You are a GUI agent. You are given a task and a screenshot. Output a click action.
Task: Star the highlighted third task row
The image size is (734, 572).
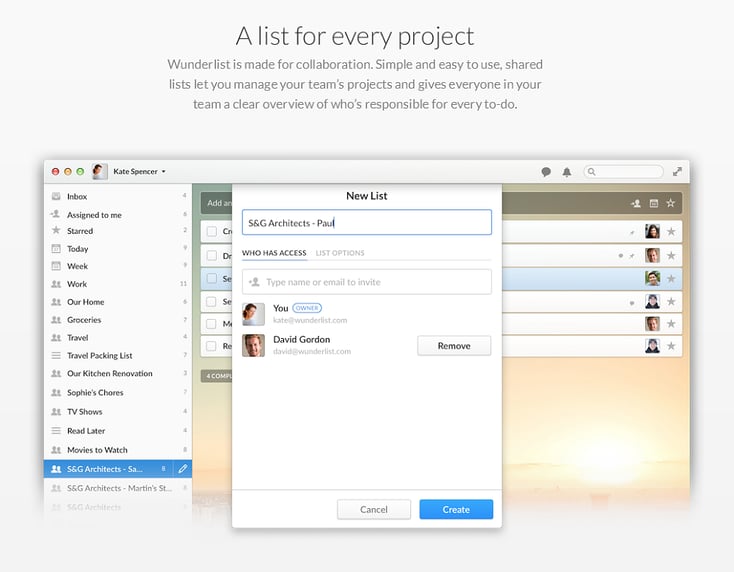[x=671, y=279]
